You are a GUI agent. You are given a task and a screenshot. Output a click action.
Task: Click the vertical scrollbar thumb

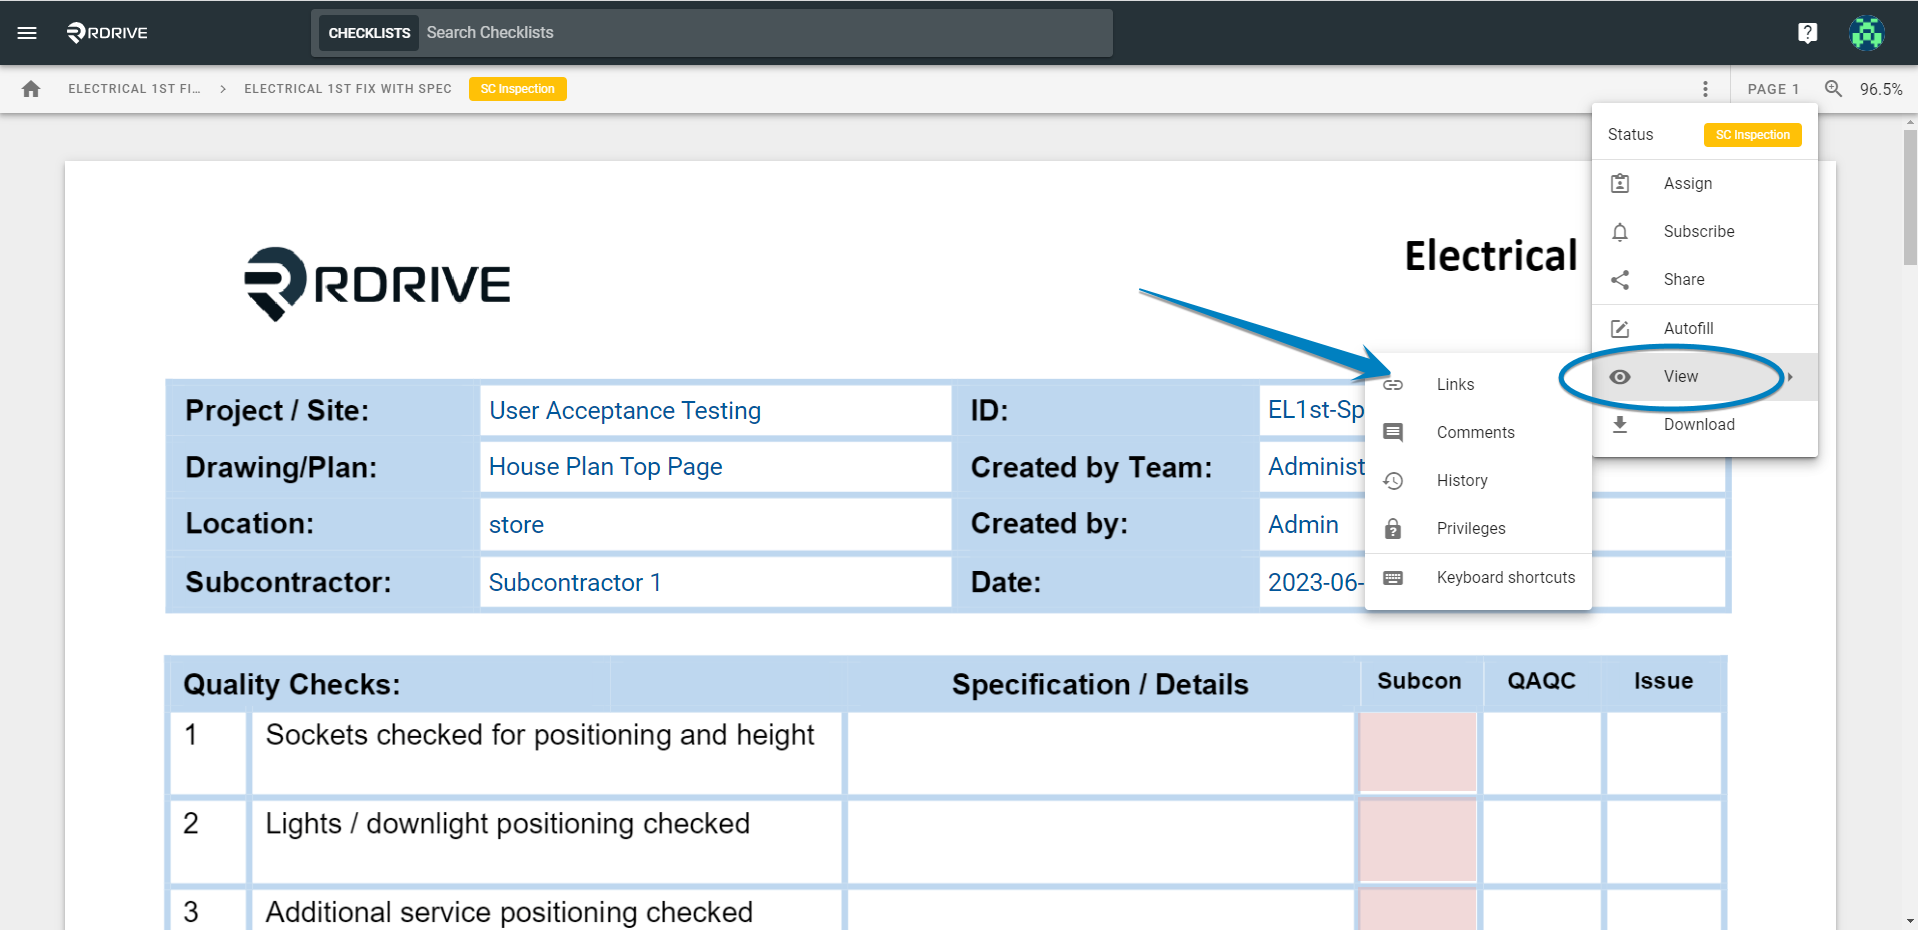pyautogui.click(x=1910, y=197)
